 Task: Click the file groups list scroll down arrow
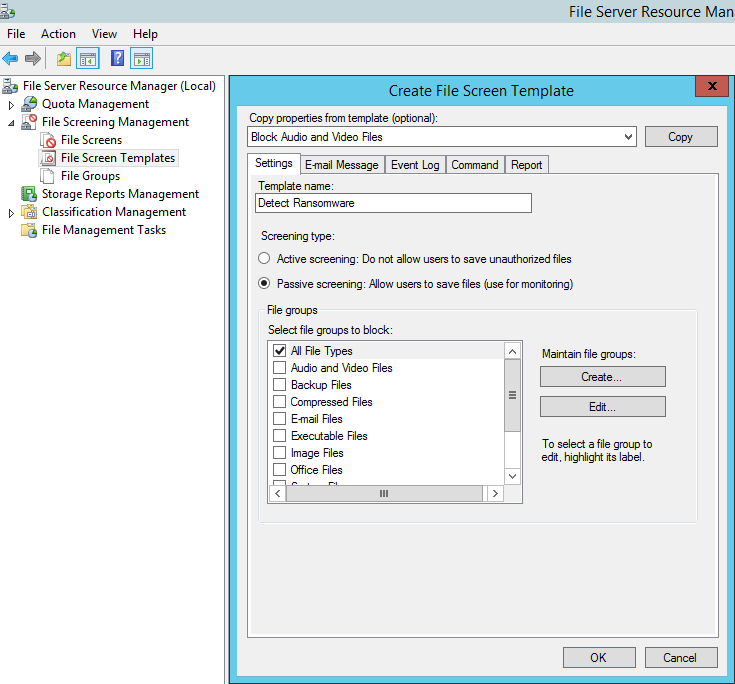512,476
